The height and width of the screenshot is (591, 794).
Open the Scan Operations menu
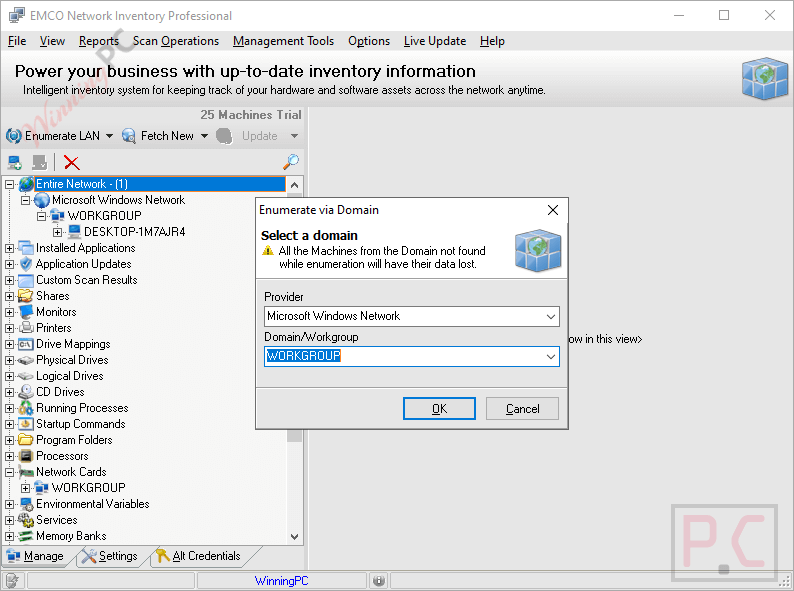tap(176, 41)
